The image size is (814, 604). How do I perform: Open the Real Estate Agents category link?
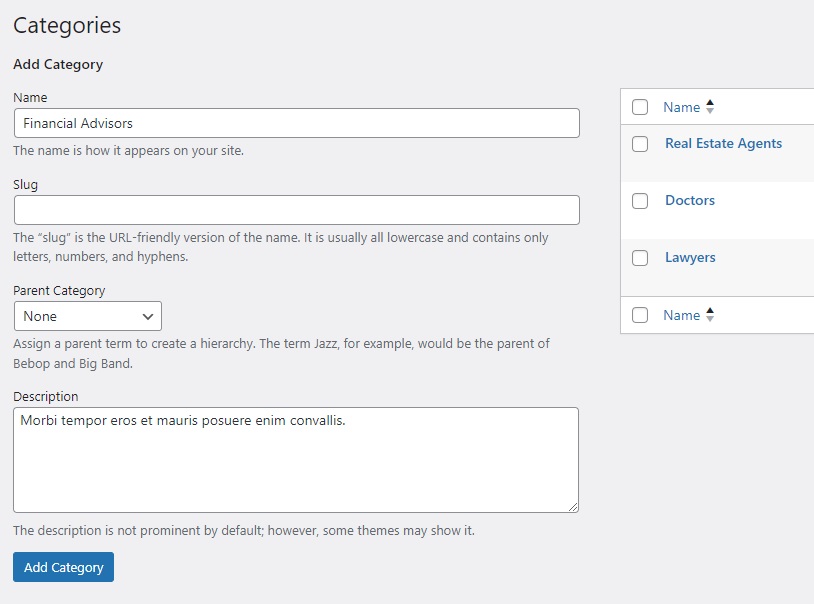(723, 143)
